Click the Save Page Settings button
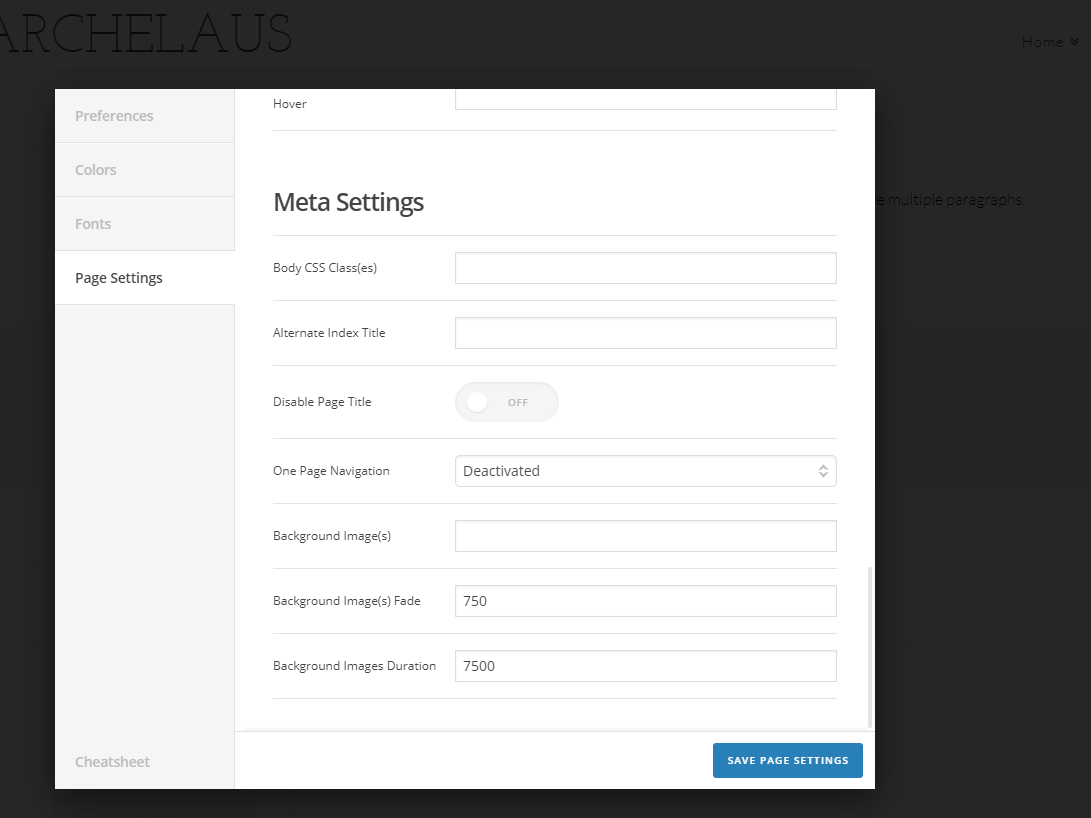This screenshot has width=1091, height=818. [x=787, y=760]
